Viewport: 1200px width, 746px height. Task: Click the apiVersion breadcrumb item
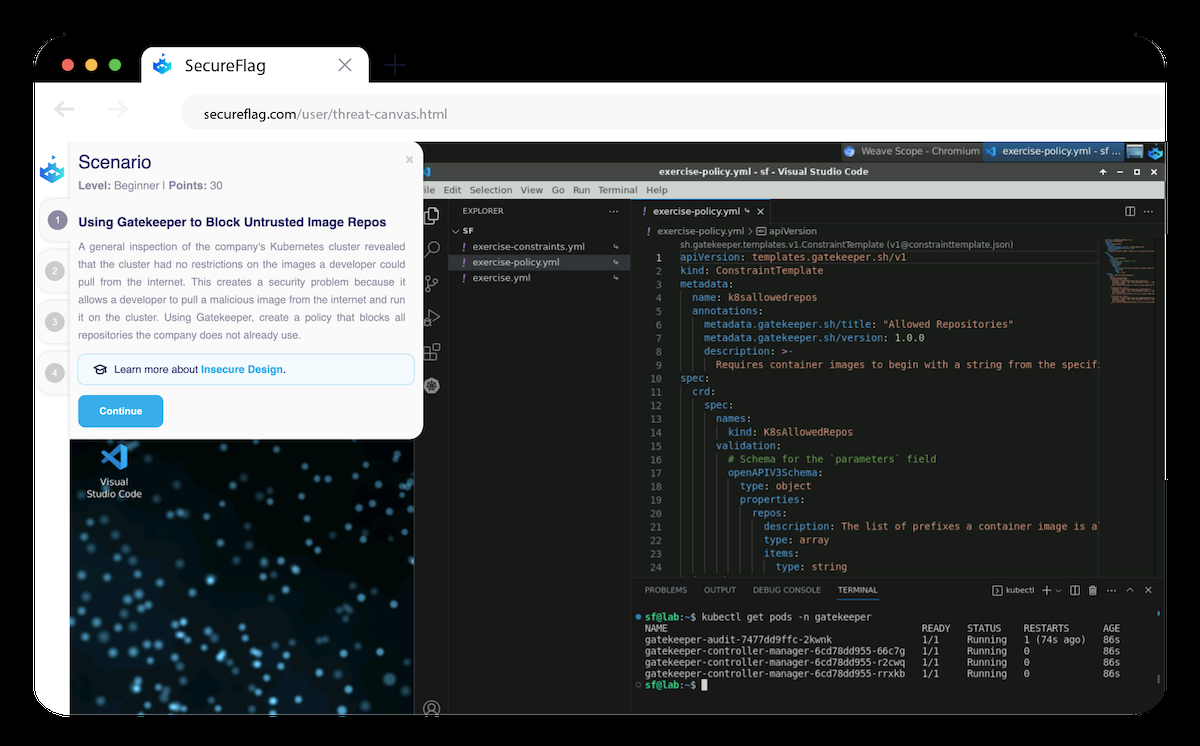(x=786, y=231)
